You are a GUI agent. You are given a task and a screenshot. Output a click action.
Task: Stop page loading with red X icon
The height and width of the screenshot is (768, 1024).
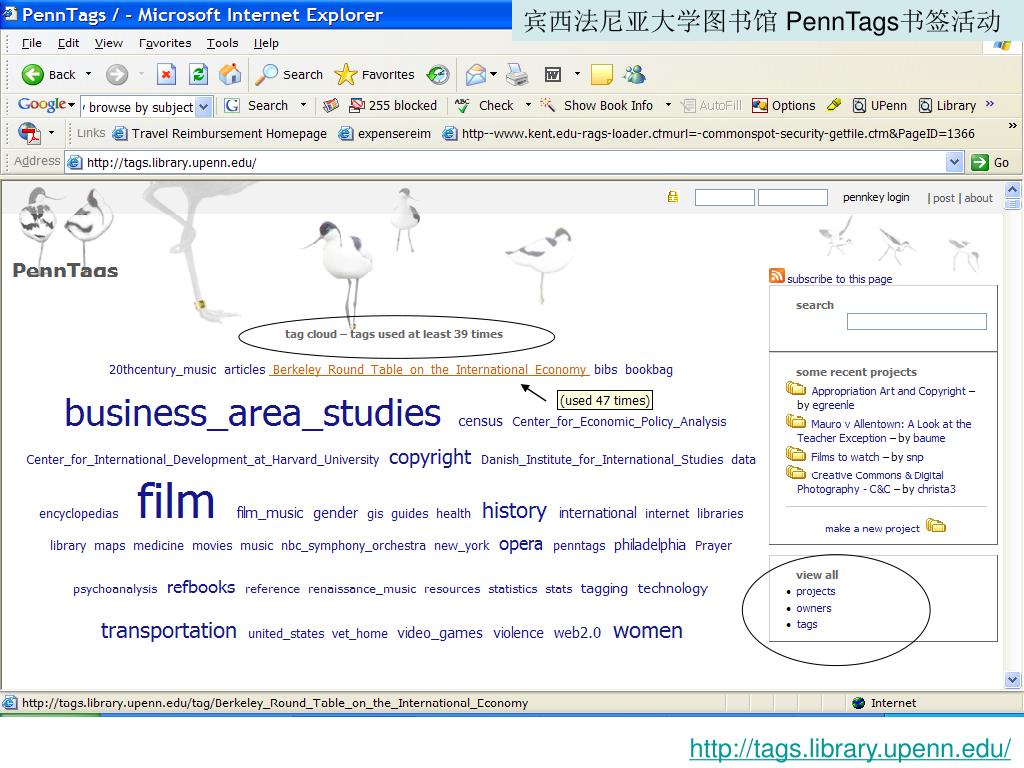167,74
